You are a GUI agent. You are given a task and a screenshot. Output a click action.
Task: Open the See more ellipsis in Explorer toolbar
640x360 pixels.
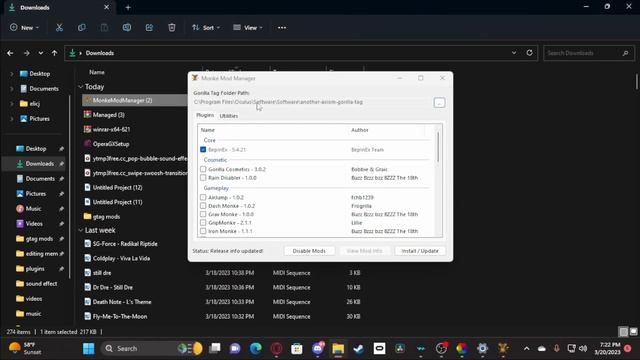(282, 28)
